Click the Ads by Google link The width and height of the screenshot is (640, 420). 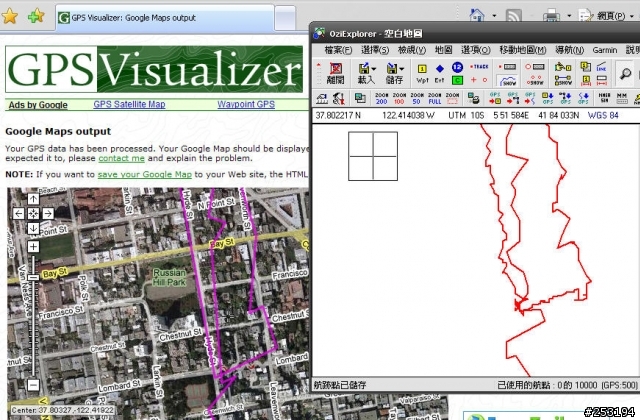[x=38, y=105]
